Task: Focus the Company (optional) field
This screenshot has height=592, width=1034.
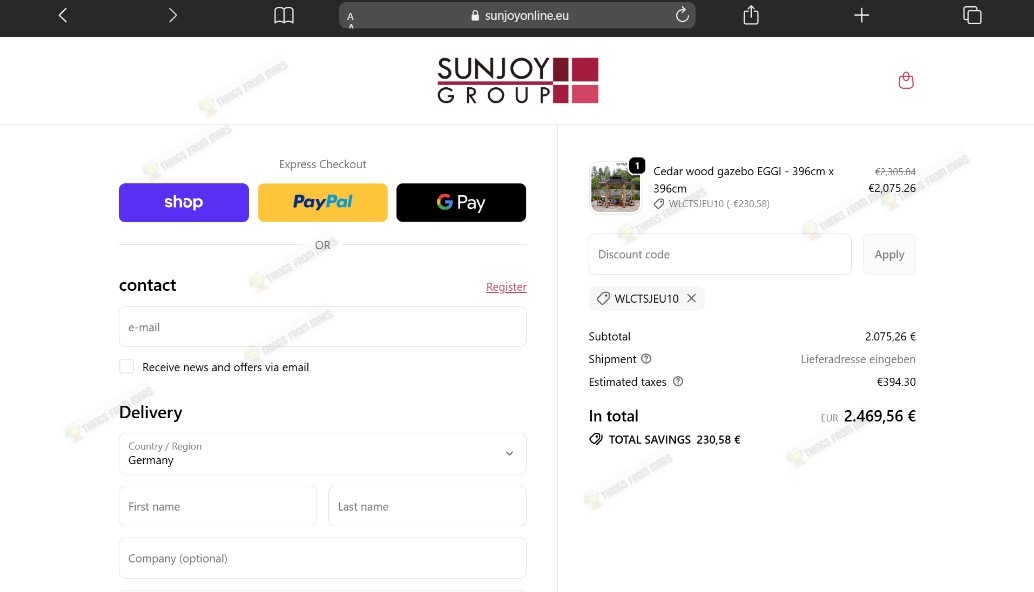Action: pos(322,558)
